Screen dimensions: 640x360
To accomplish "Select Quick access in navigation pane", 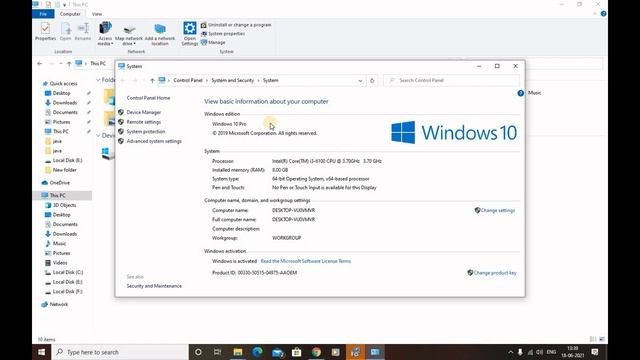I will [63, 83].
